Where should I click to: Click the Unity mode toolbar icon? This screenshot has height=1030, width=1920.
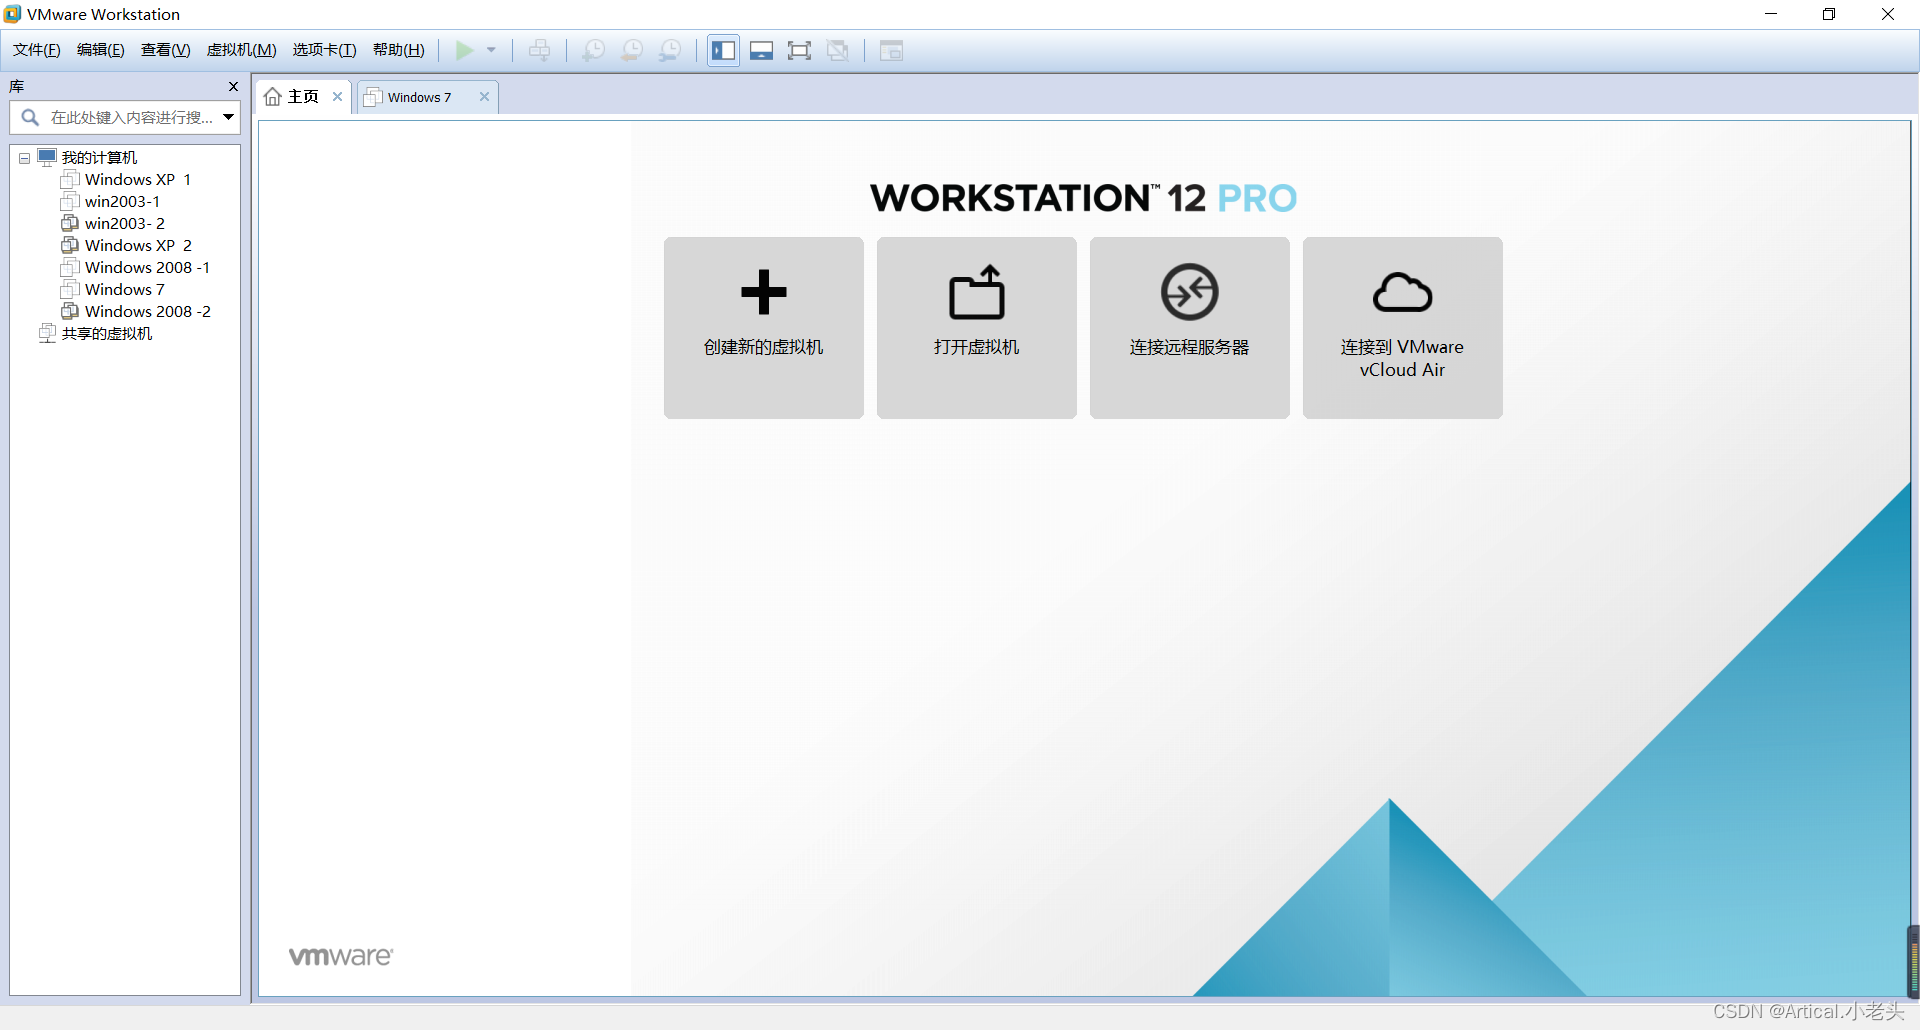pos(838,50)
